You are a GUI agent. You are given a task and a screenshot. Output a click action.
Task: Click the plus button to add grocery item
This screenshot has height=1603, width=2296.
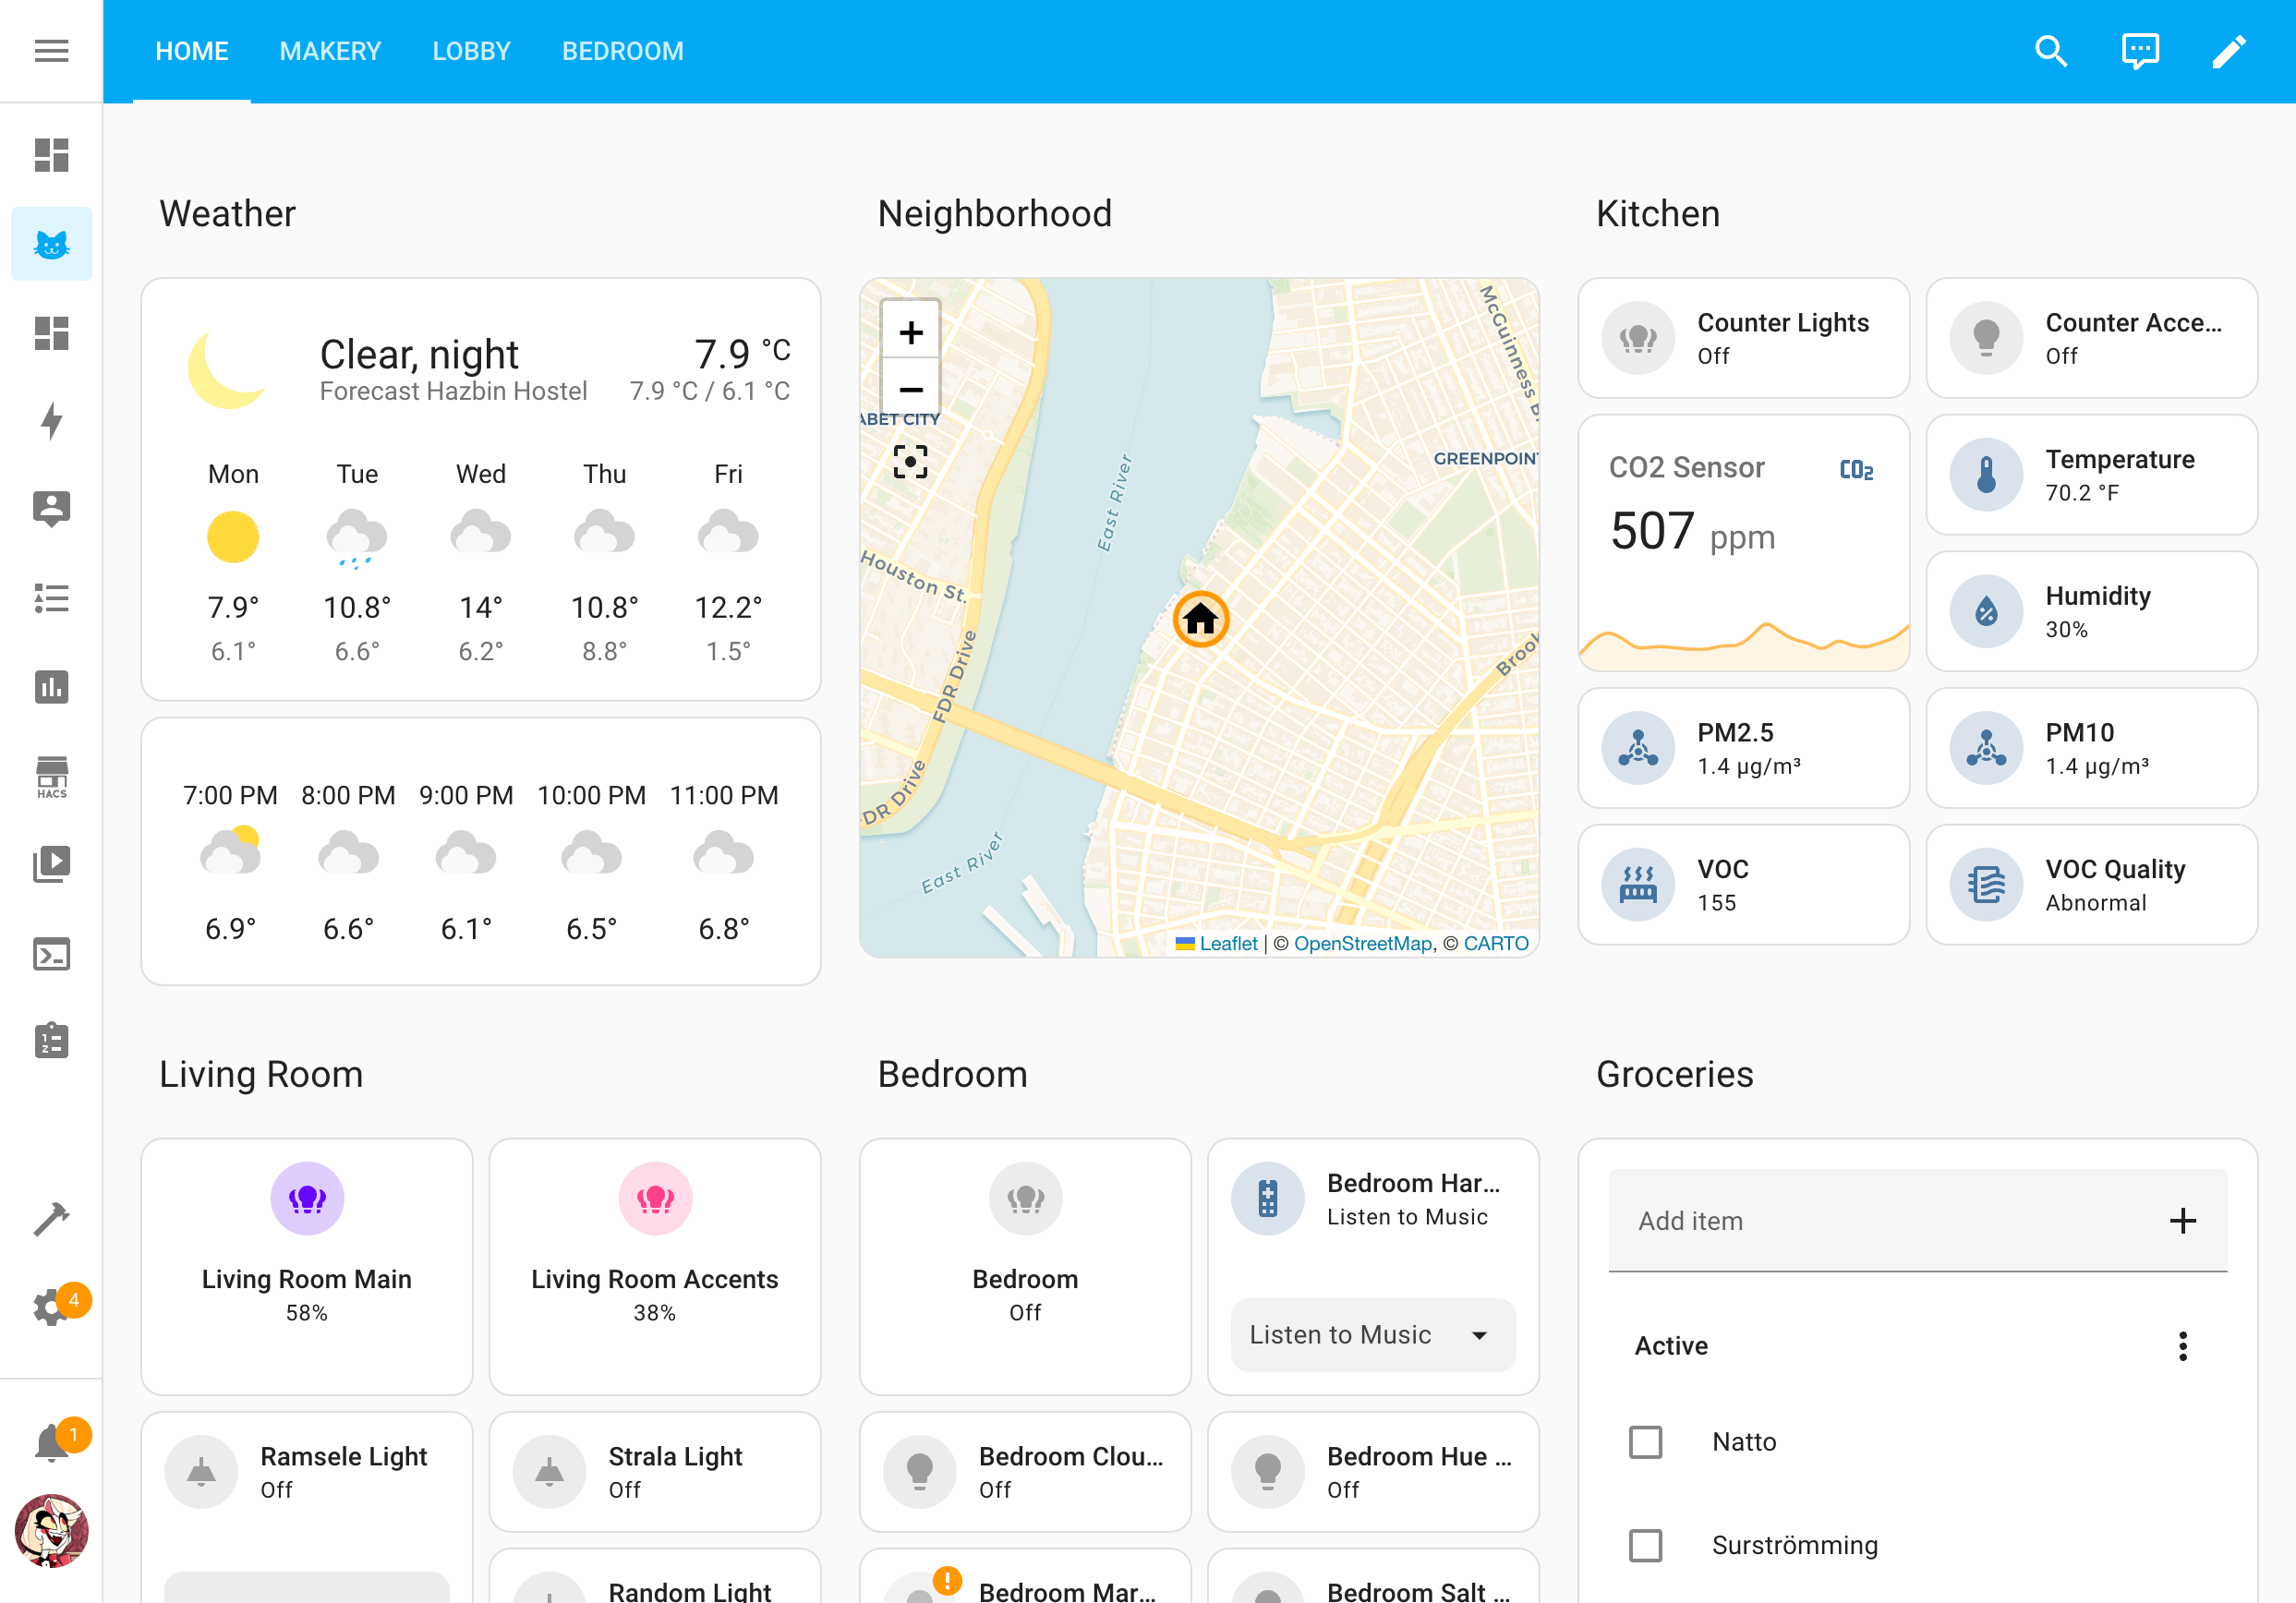(2184, 1221)
